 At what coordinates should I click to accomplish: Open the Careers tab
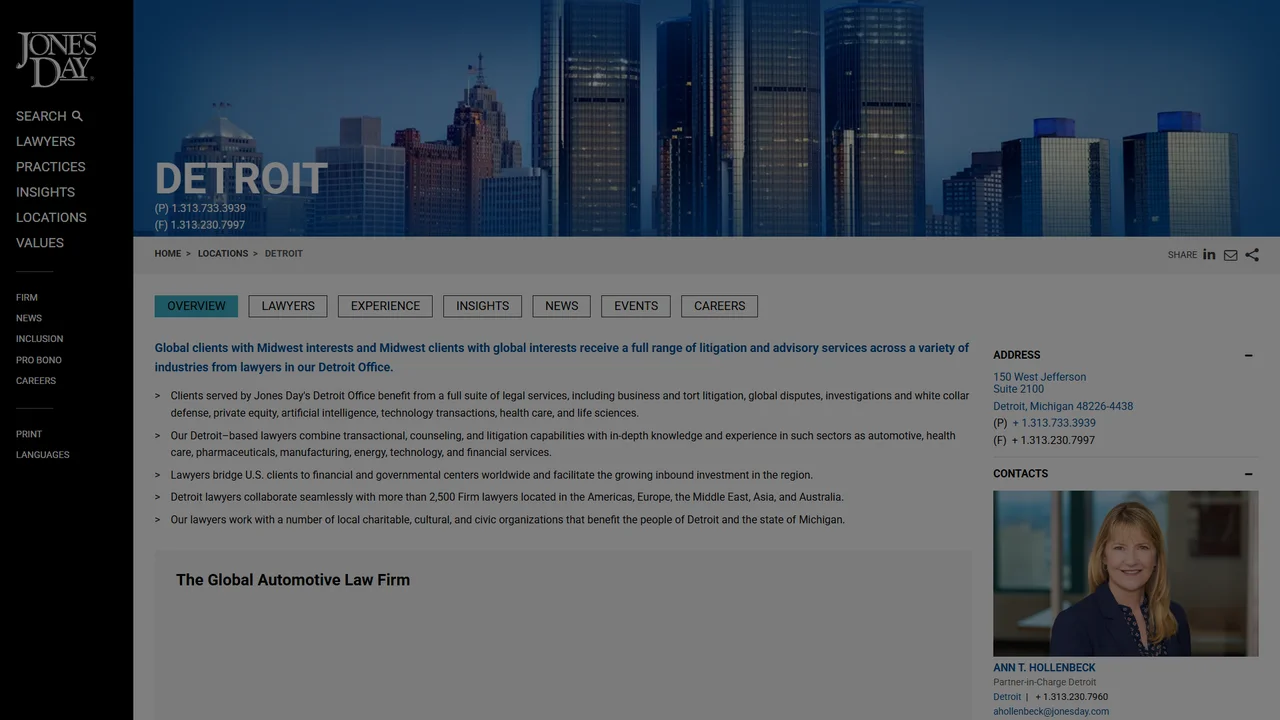[720, 306]
